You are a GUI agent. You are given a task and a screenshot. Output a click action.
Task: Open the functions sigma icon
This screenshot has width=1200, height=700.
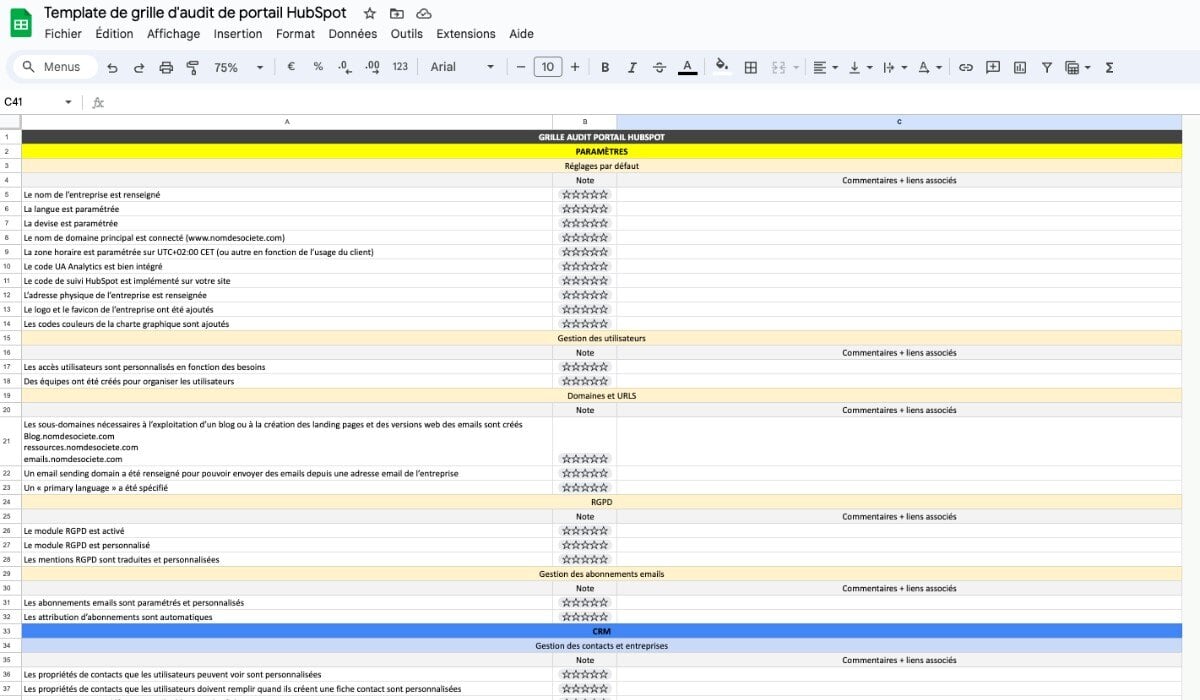coord(1109,67)
